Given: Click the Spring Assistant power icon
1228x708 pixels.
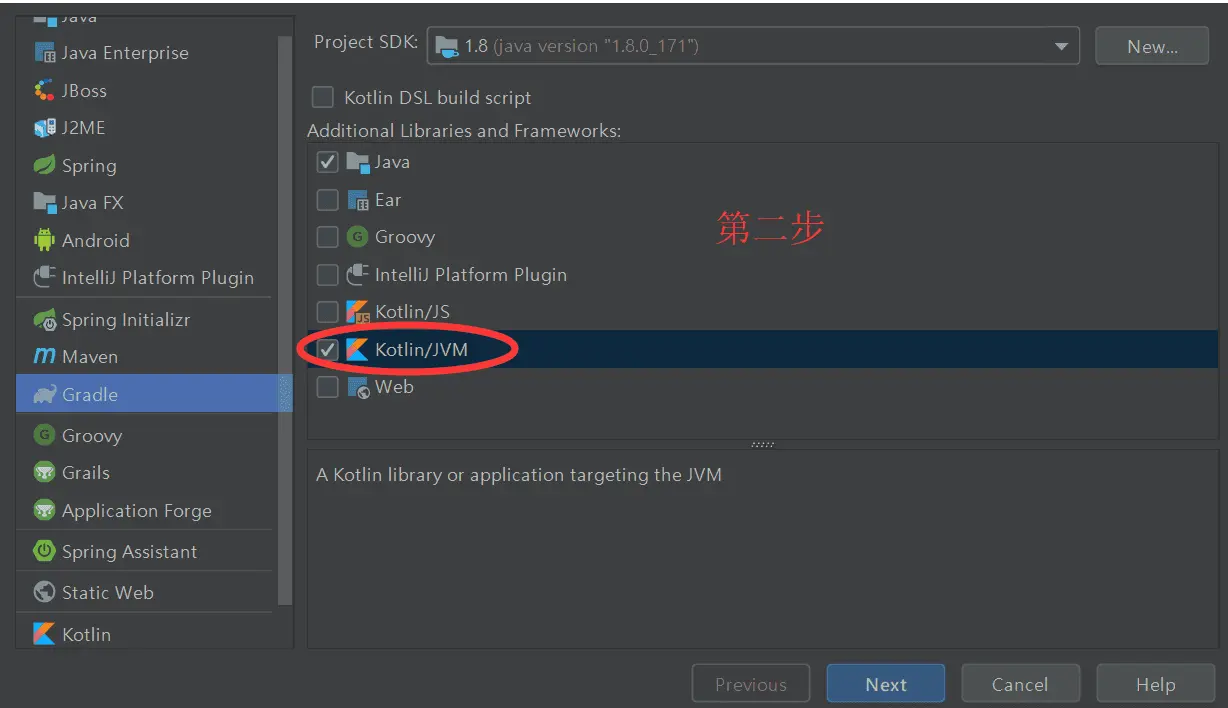Looking at the screenshot, I should pos(44,551).
